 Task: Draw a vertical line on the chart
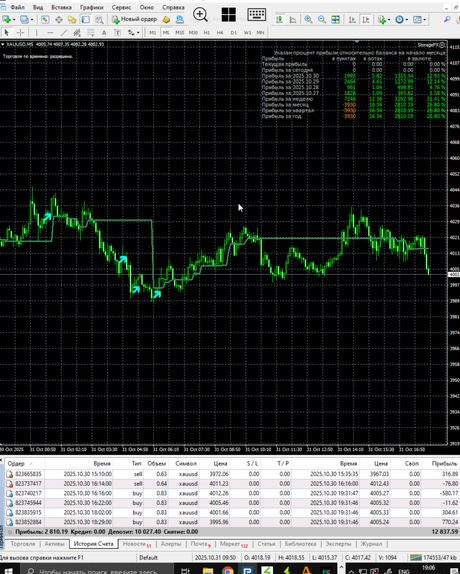(36, 33)
